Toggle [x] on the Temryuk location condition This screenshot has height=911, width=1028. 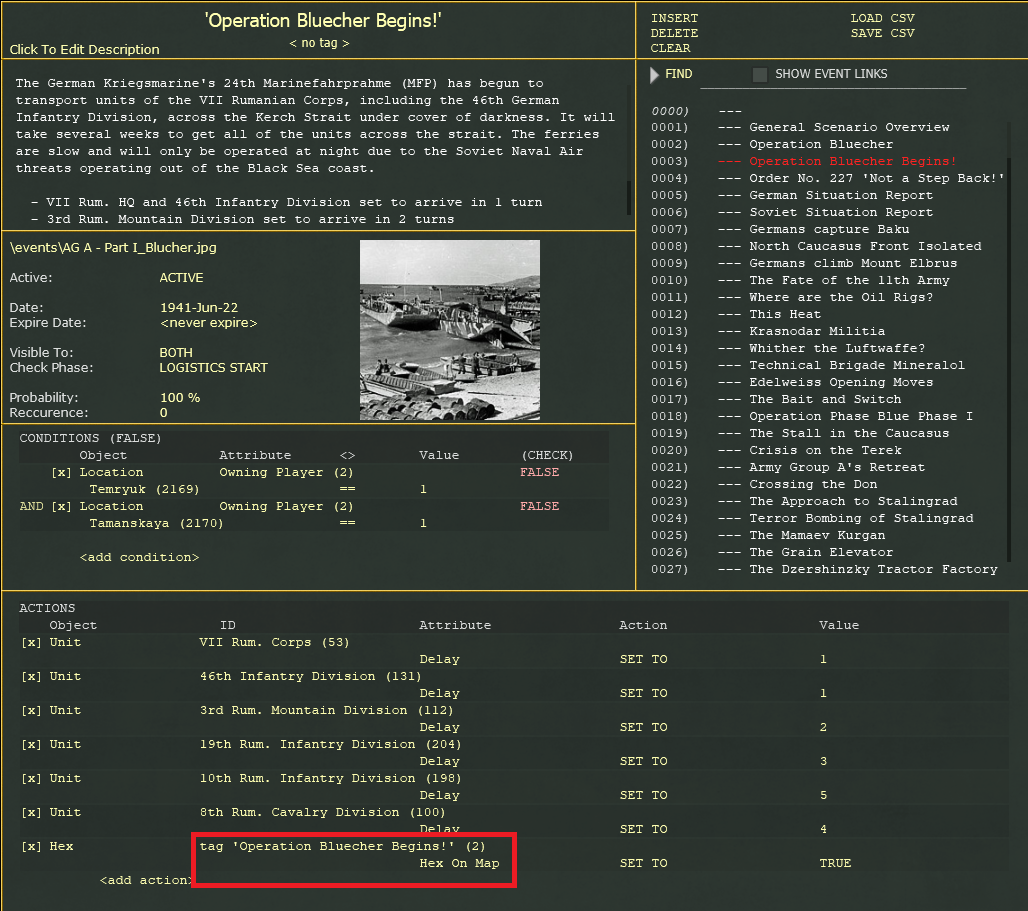coord(61,473)
